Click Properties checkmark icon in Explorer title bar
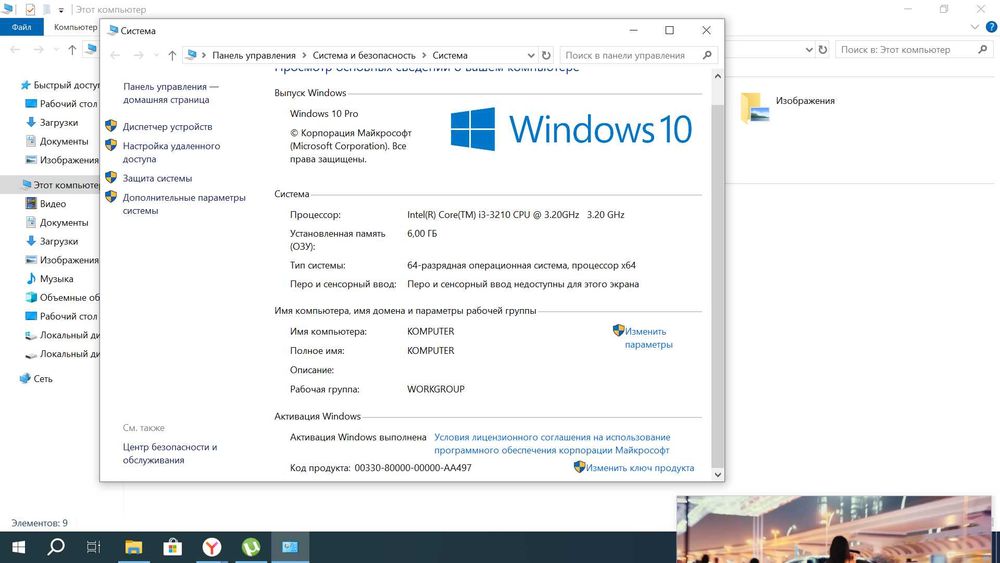Screen dimensions: 1000x563 [30, 10]
